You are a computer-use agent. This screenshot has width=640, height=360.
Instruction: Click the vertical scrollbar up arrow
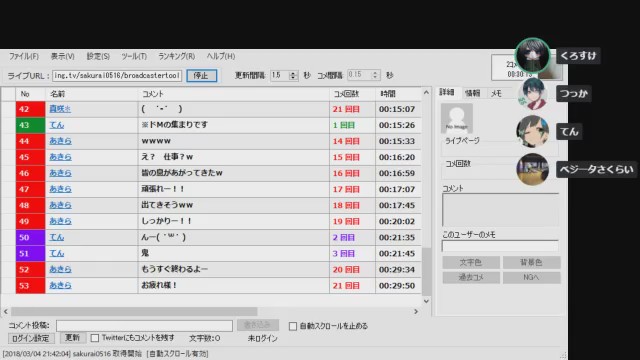(x=426, y=93)
